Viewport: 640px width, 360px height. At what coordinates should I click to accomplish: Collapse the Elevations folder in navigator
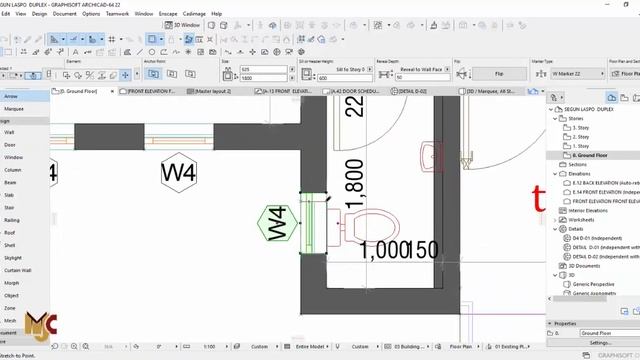(x=555, y=174)
